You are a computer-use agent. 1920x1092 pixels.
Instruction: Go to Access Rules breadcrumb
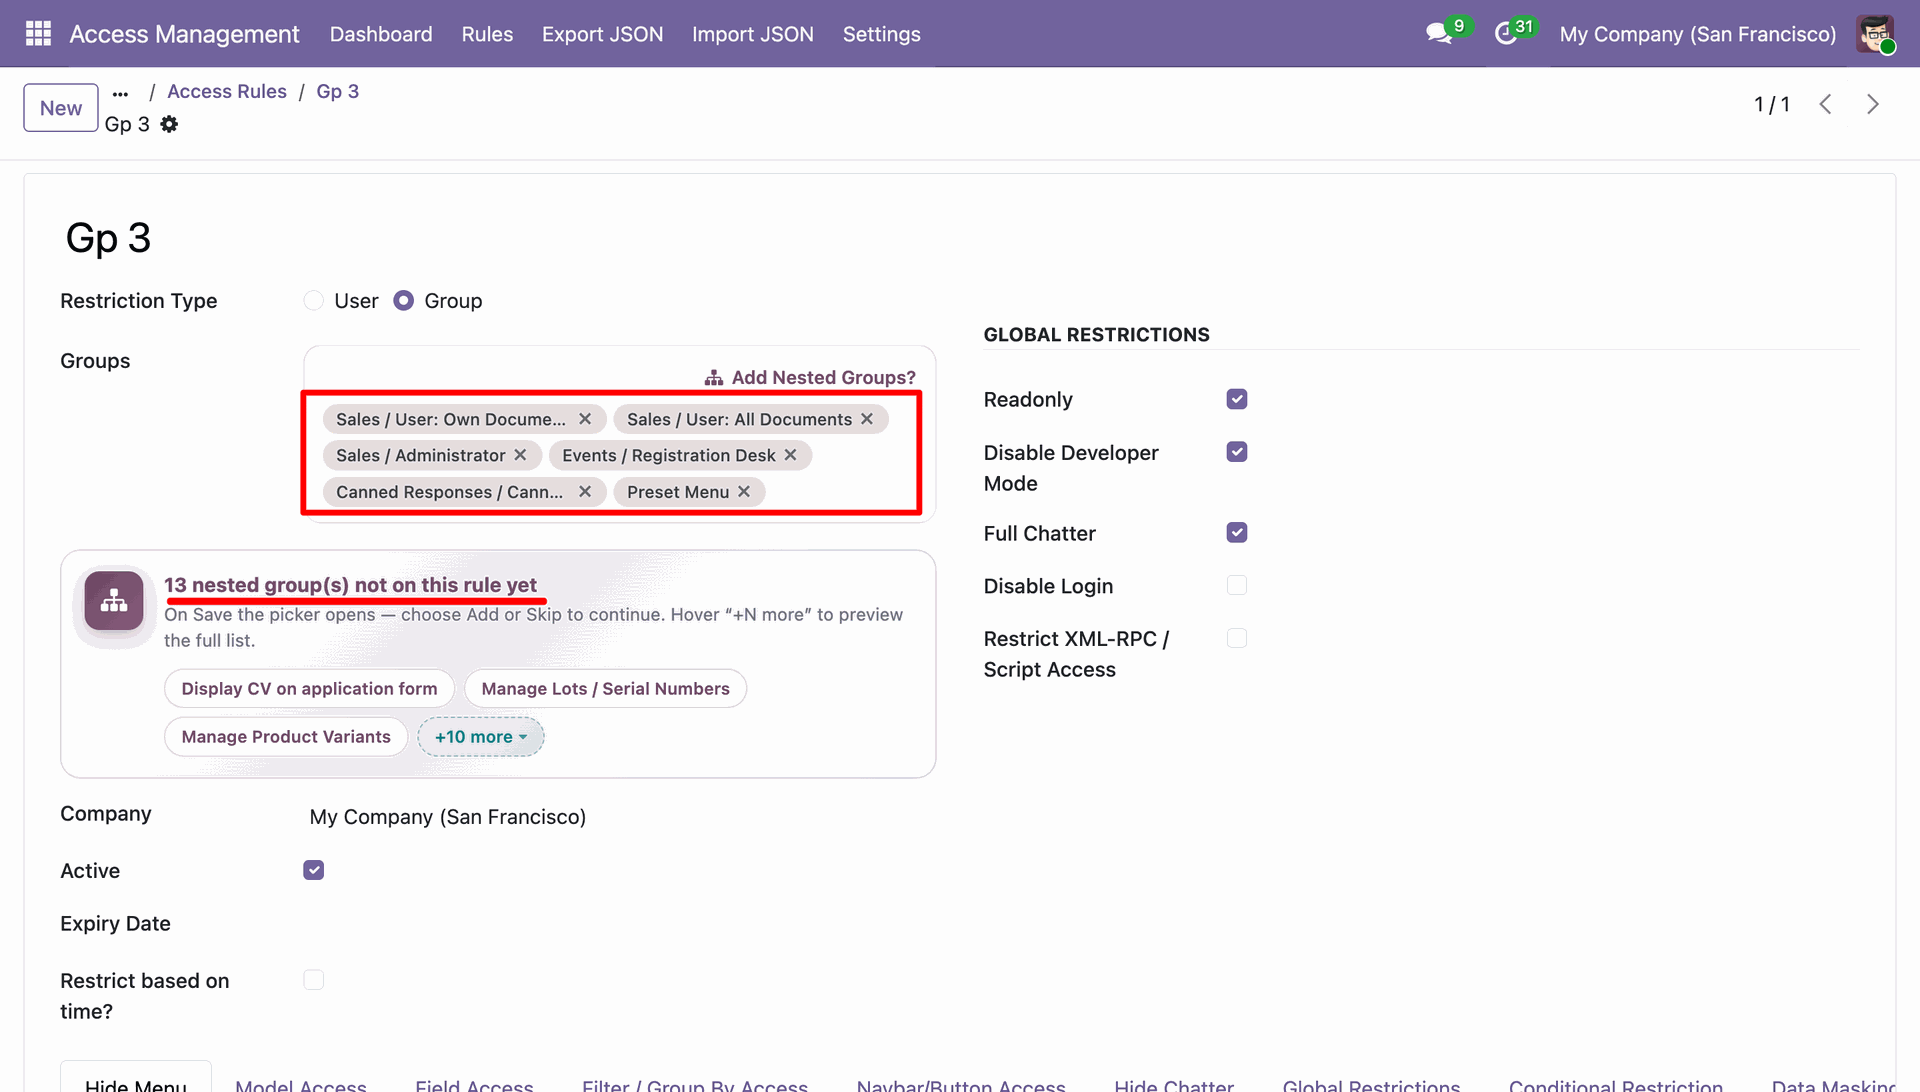click(x=227, y=92)
